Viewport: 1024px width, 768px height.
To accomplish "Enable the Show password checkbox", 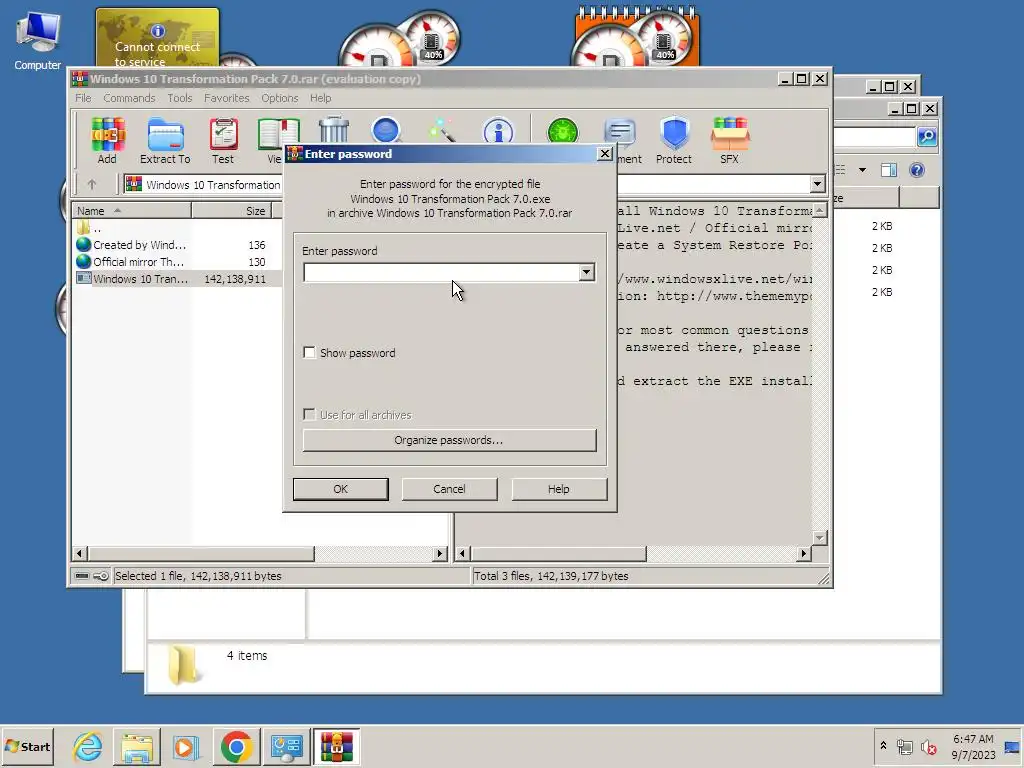I will click(x=310, y=353).
